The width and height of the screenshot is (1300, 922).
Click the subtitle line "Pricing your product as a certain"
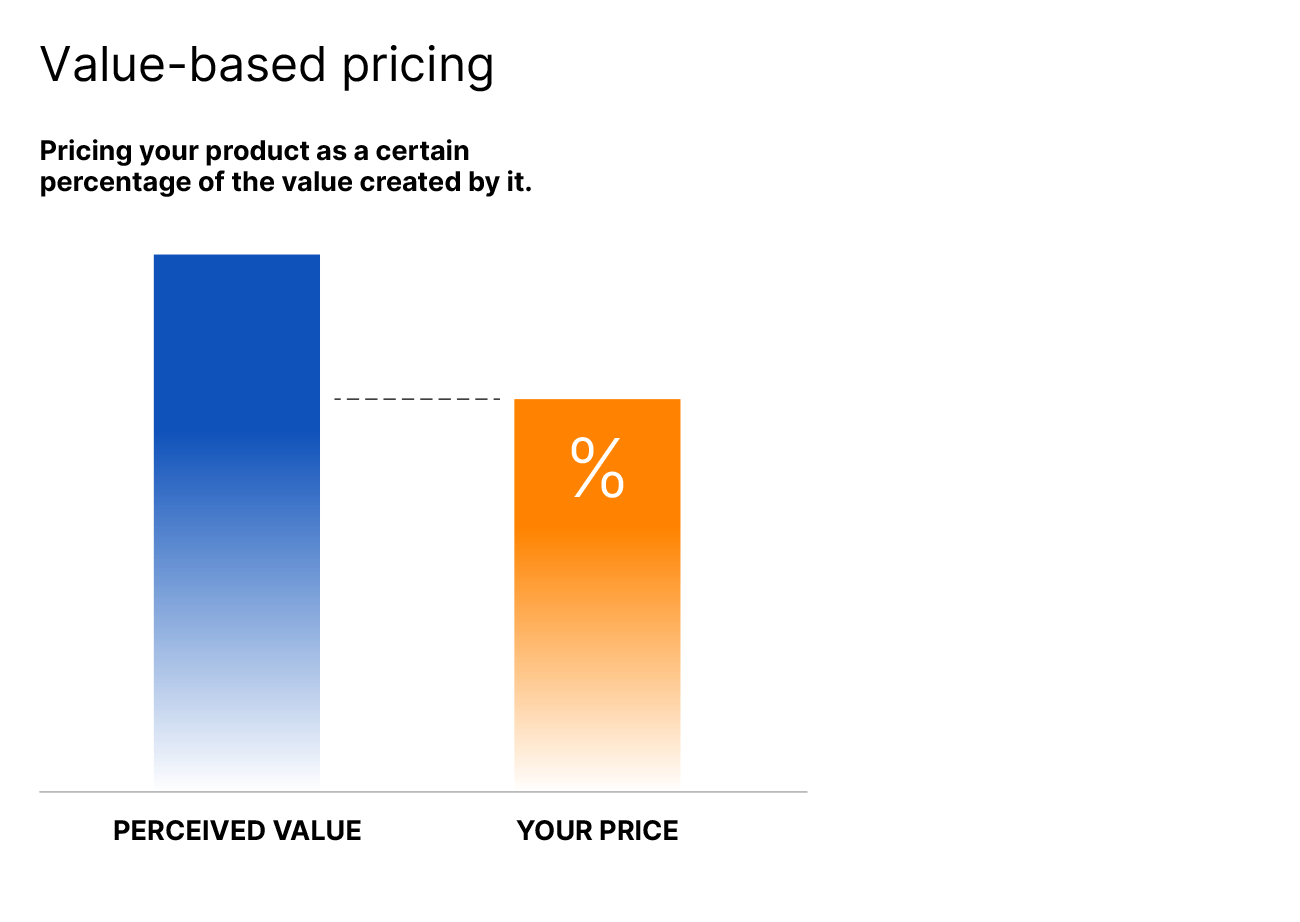coord(254,152)
